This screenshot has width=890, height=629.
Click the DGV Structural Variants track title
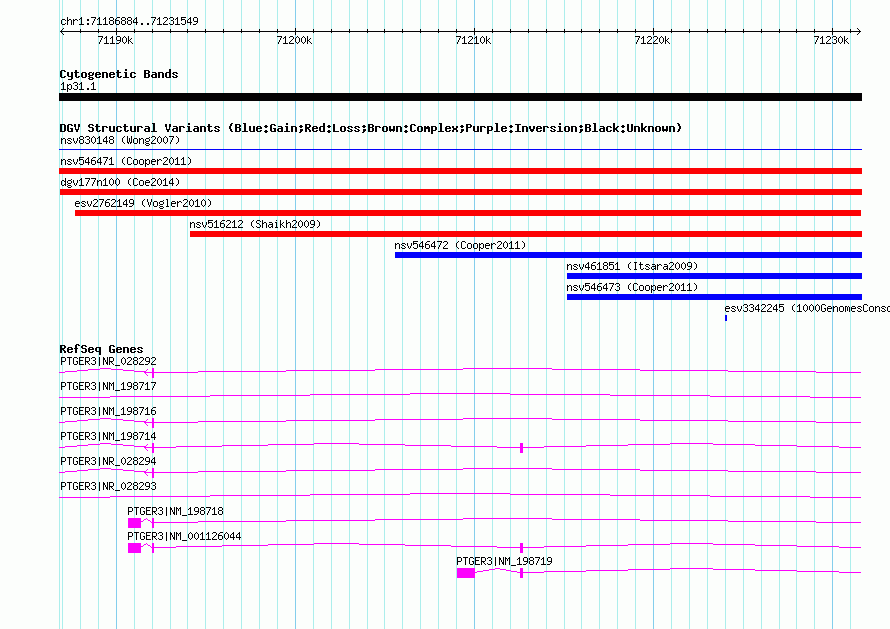[x=371, y=128]
